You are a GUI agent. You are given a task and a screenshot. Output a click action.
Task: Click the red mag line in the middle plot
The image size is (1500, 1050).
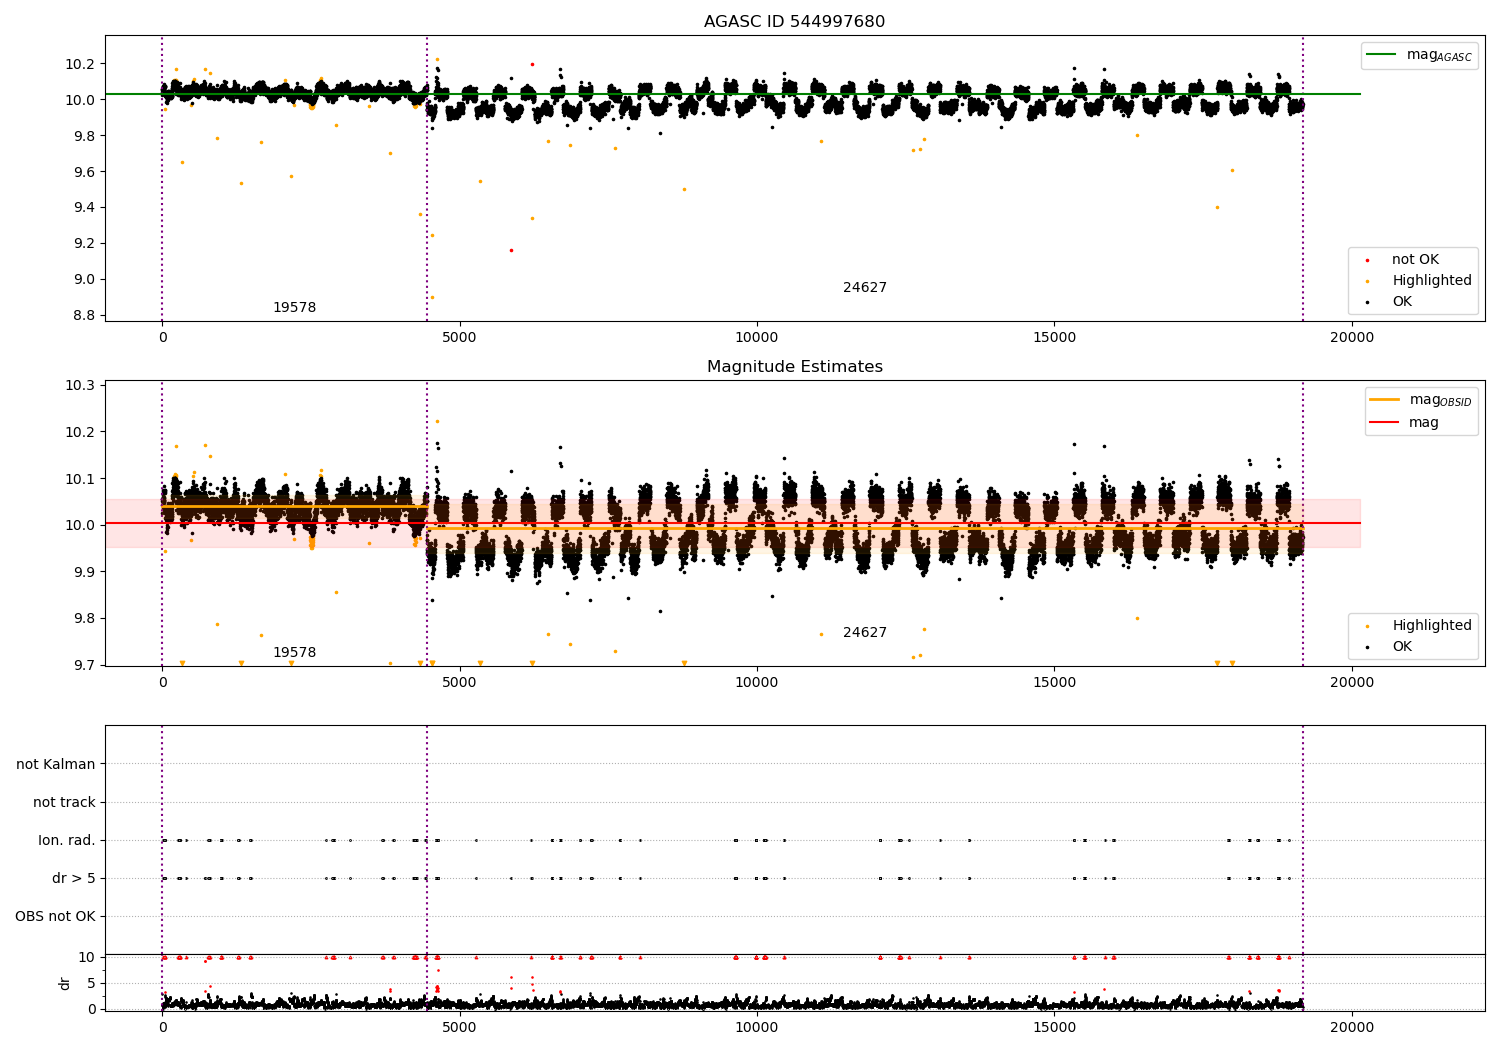(x=732, y=523)
